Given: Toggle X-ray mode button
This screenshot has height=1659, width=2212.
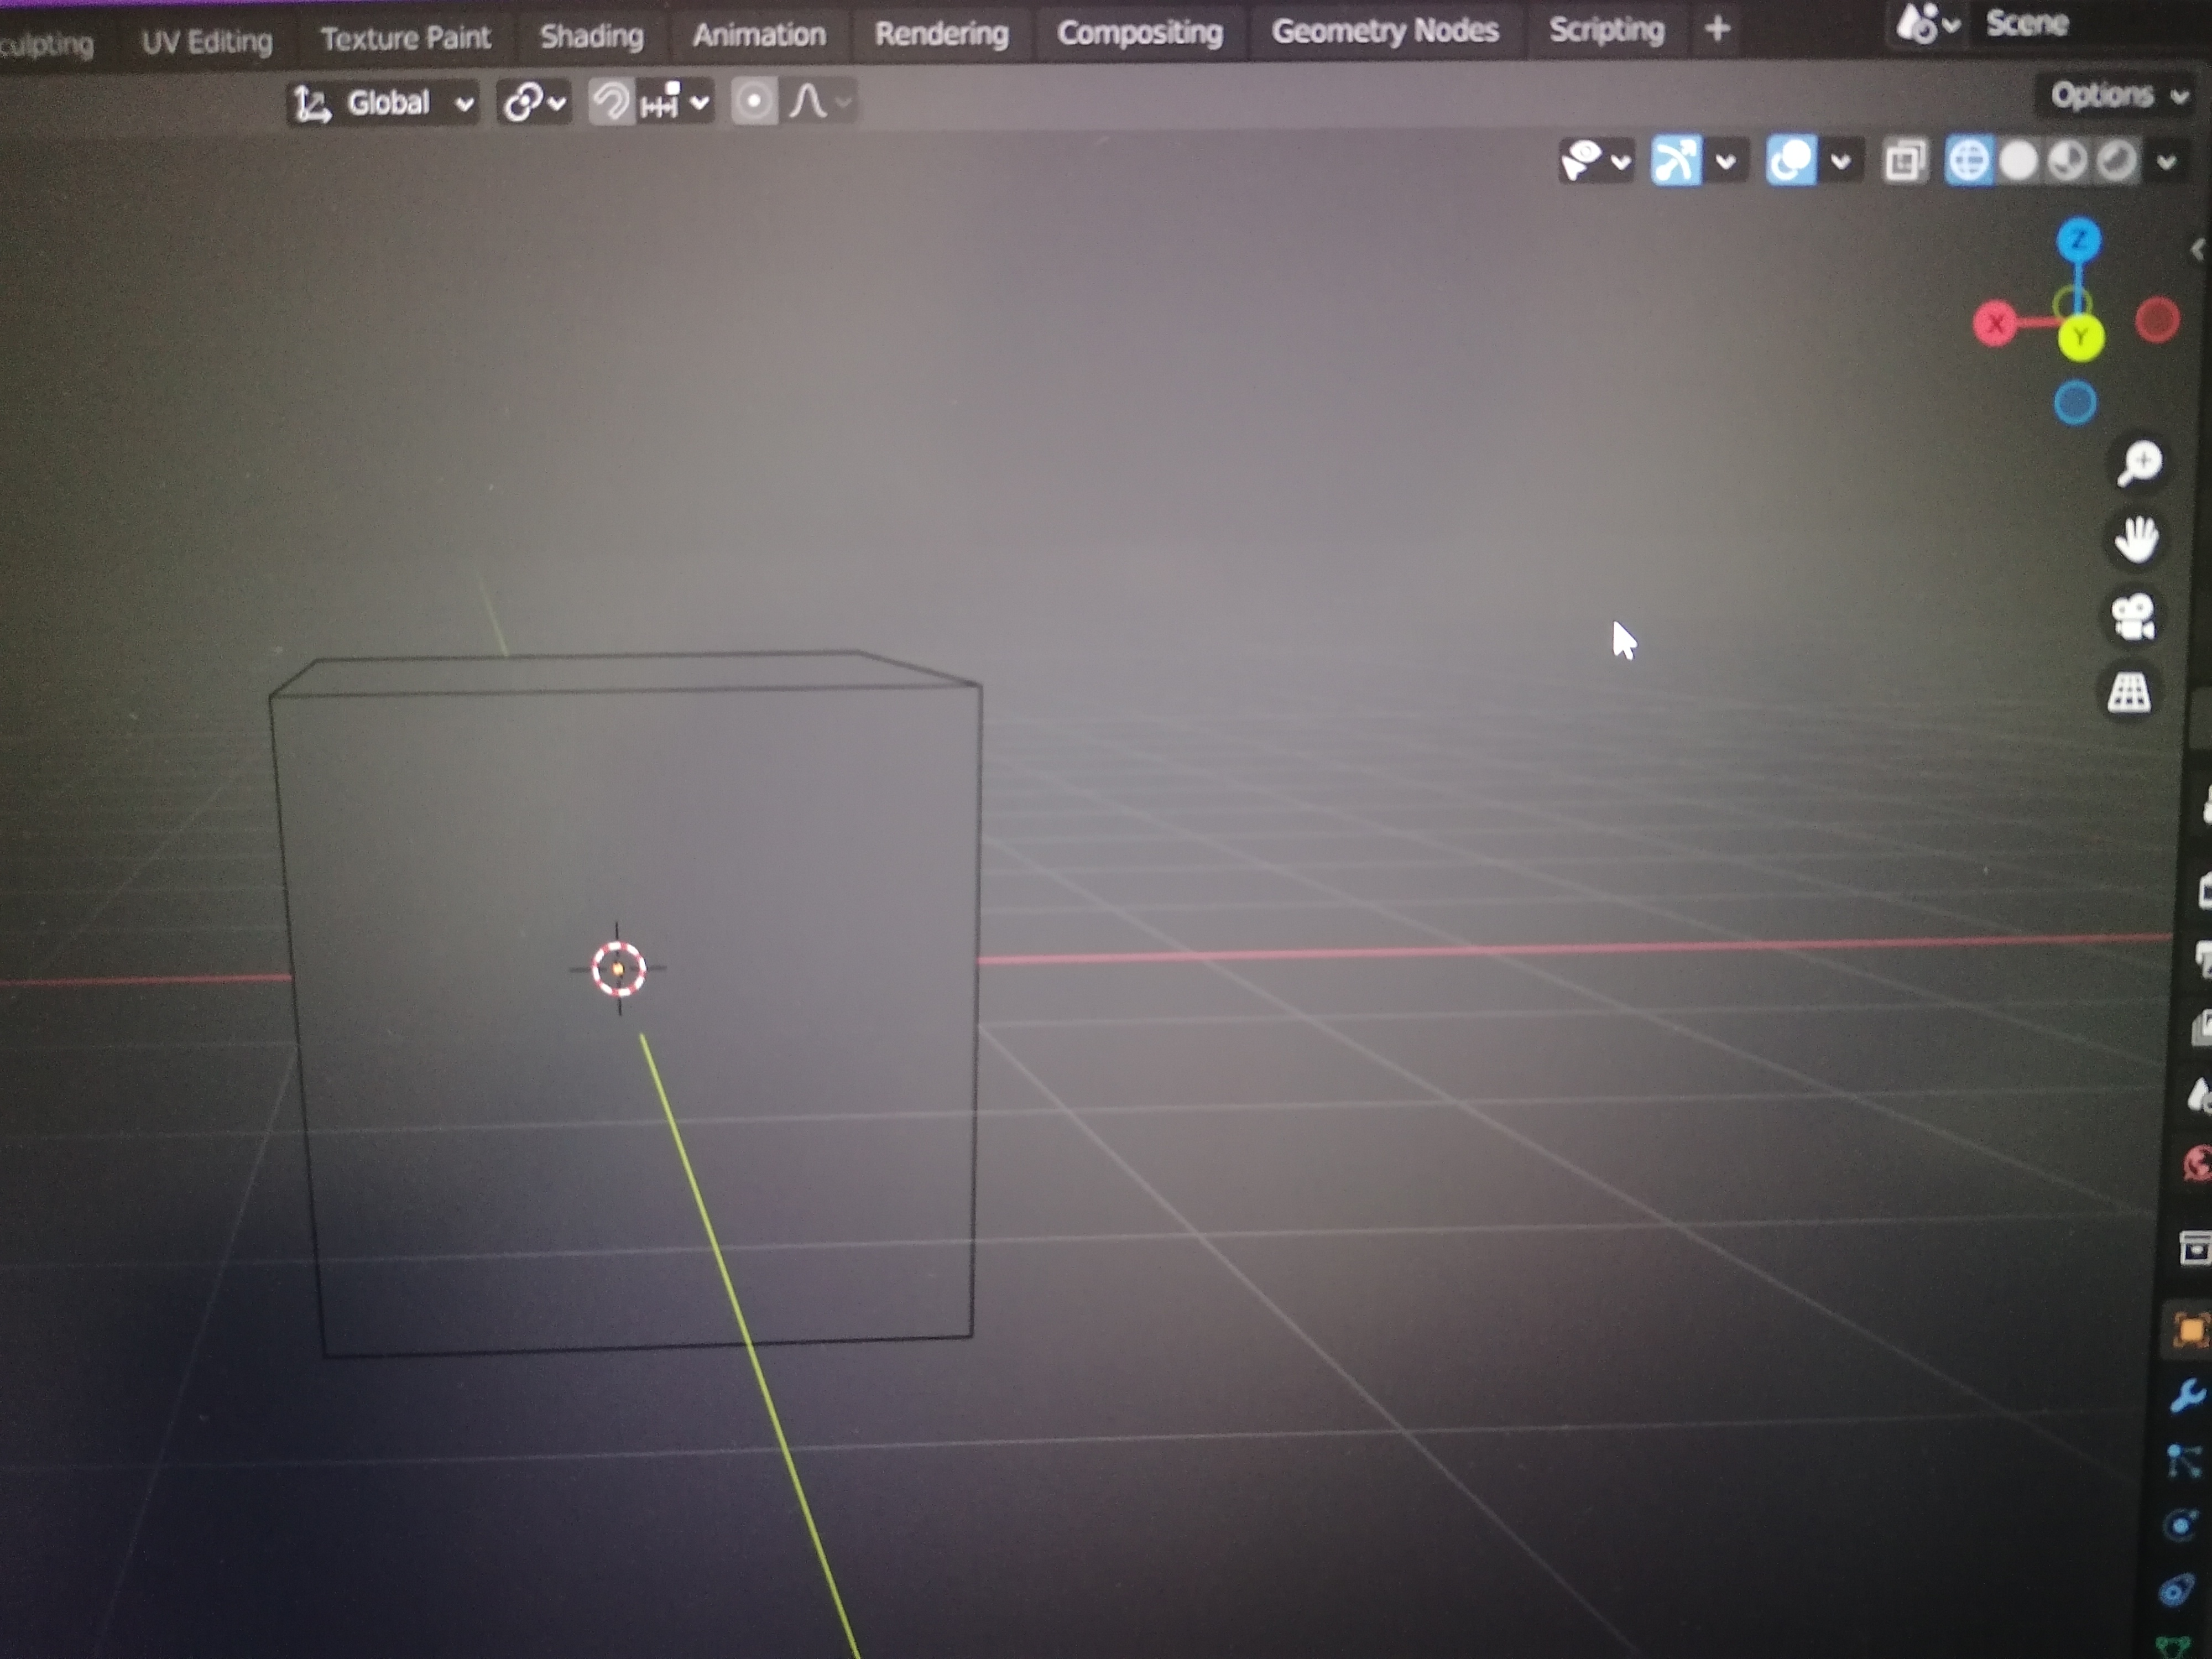Looking at the screenshot, I should coord(1905,160).
